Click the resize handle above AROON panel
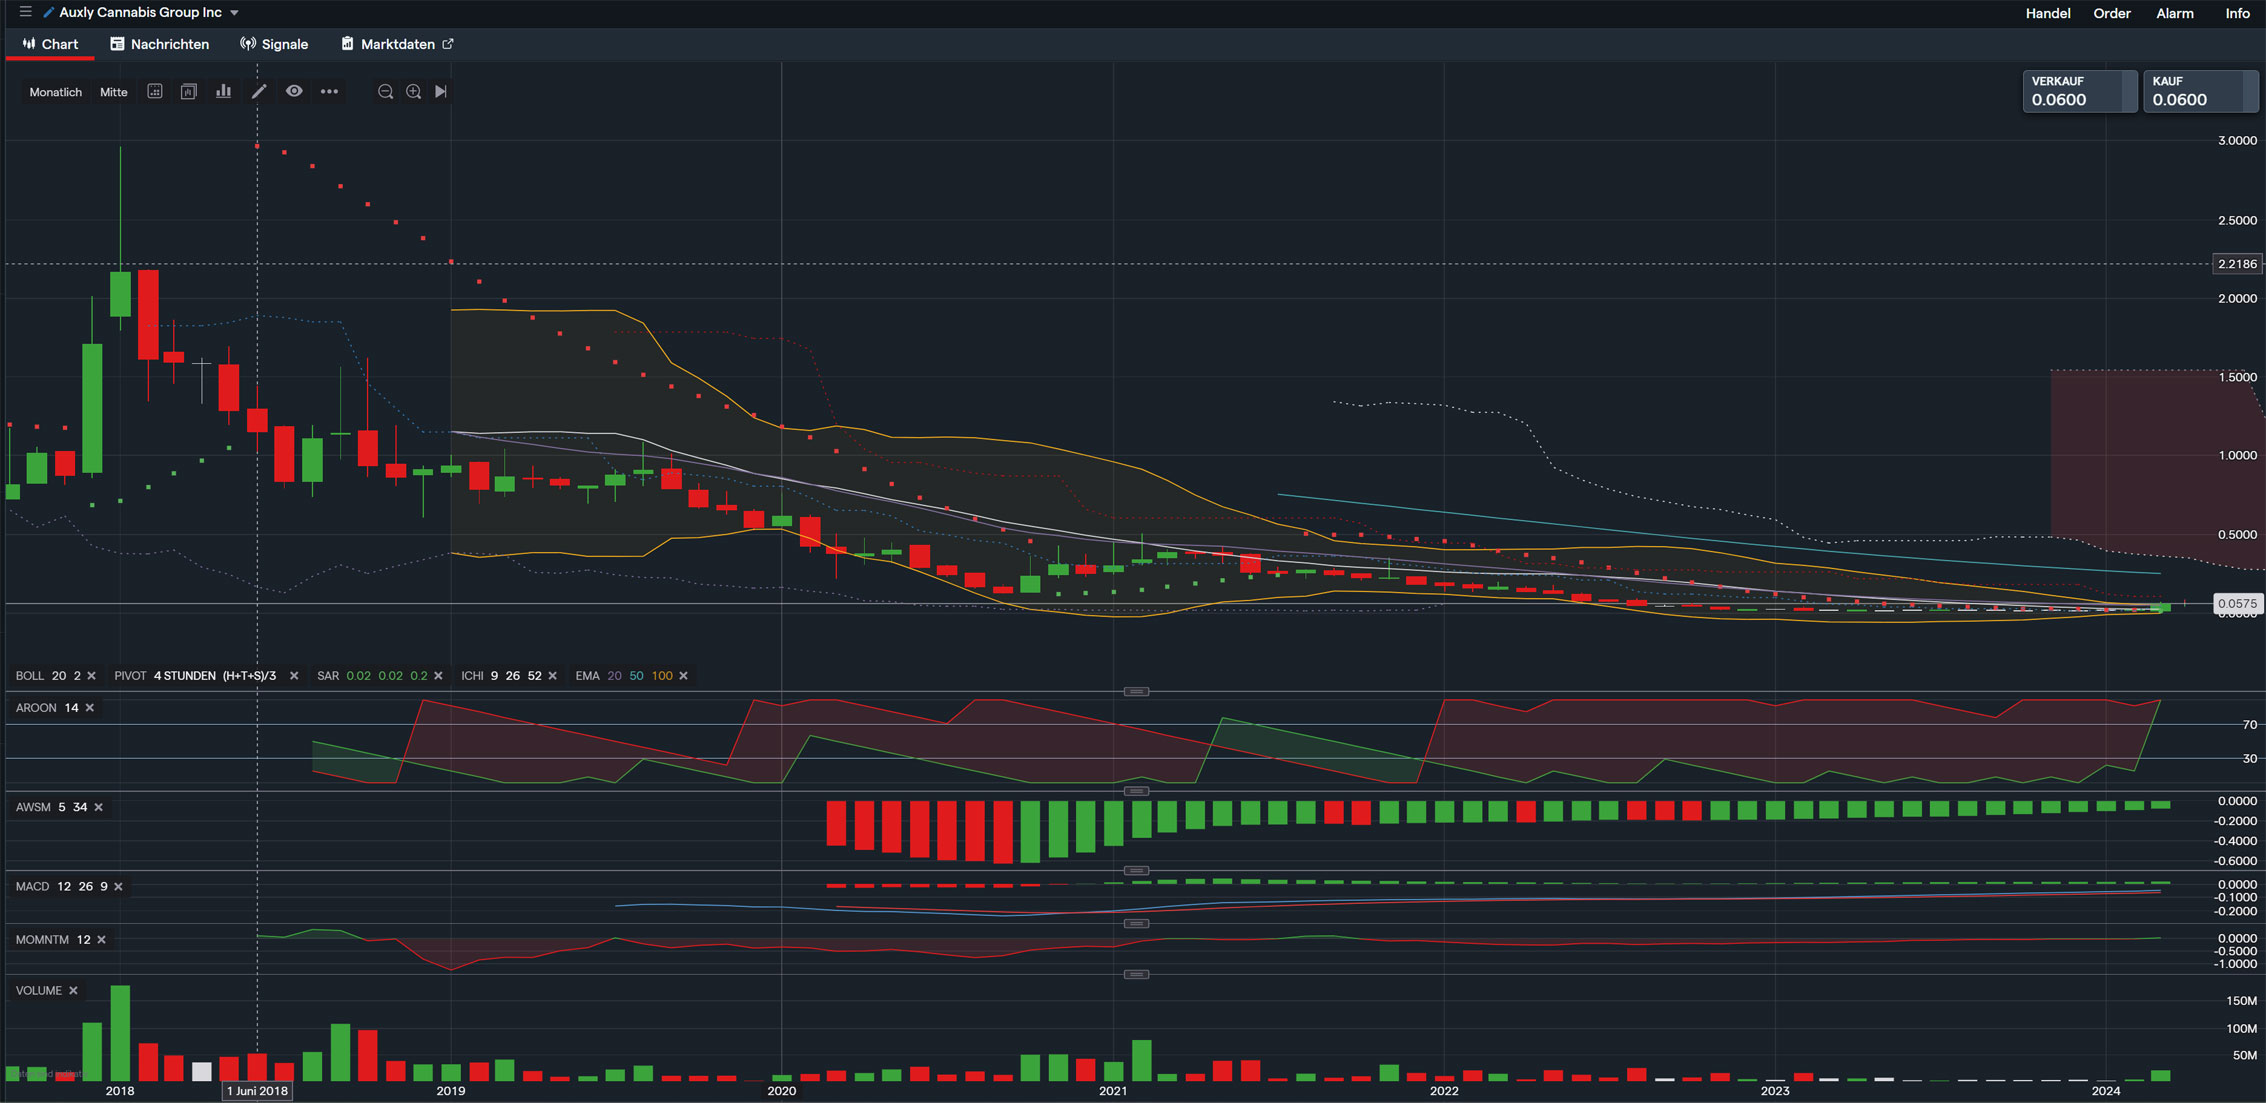 coord(1136,692)
